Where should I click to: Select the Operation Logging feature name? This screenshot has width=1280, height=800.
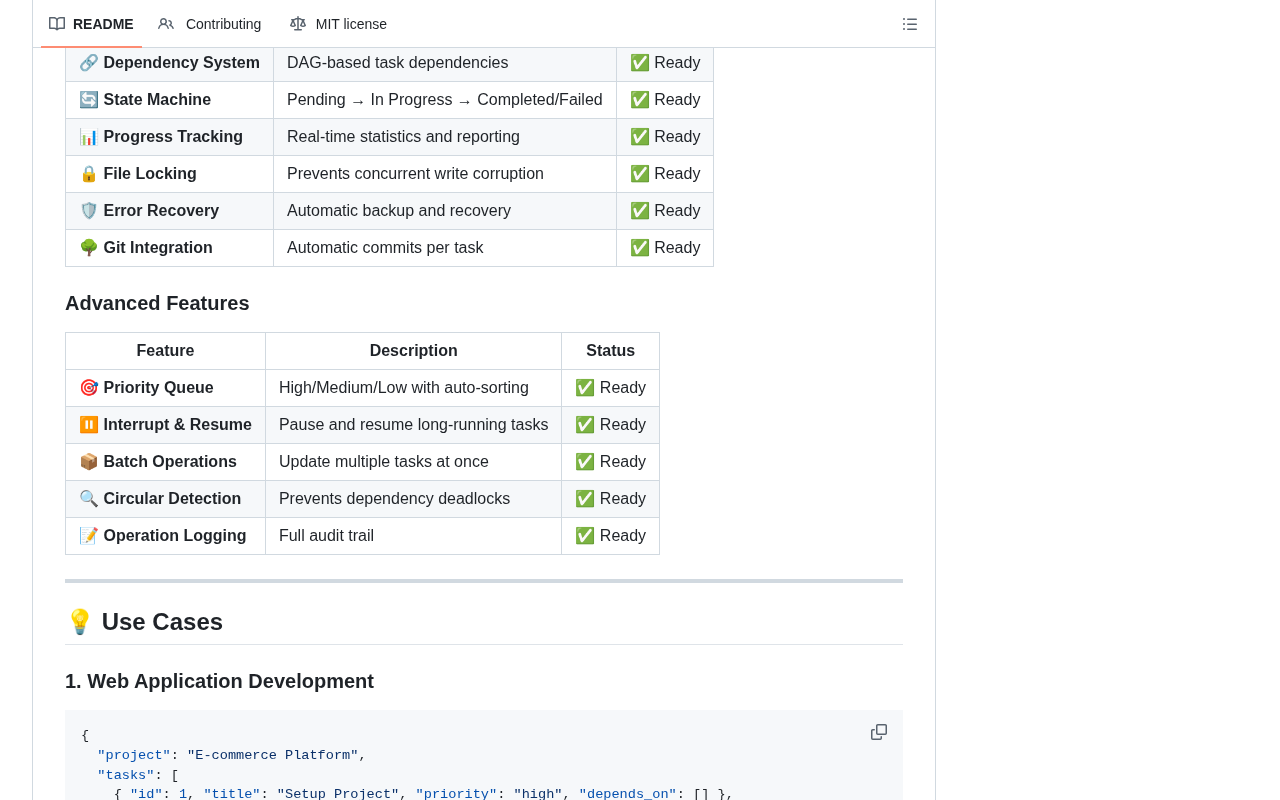[175, 536]
